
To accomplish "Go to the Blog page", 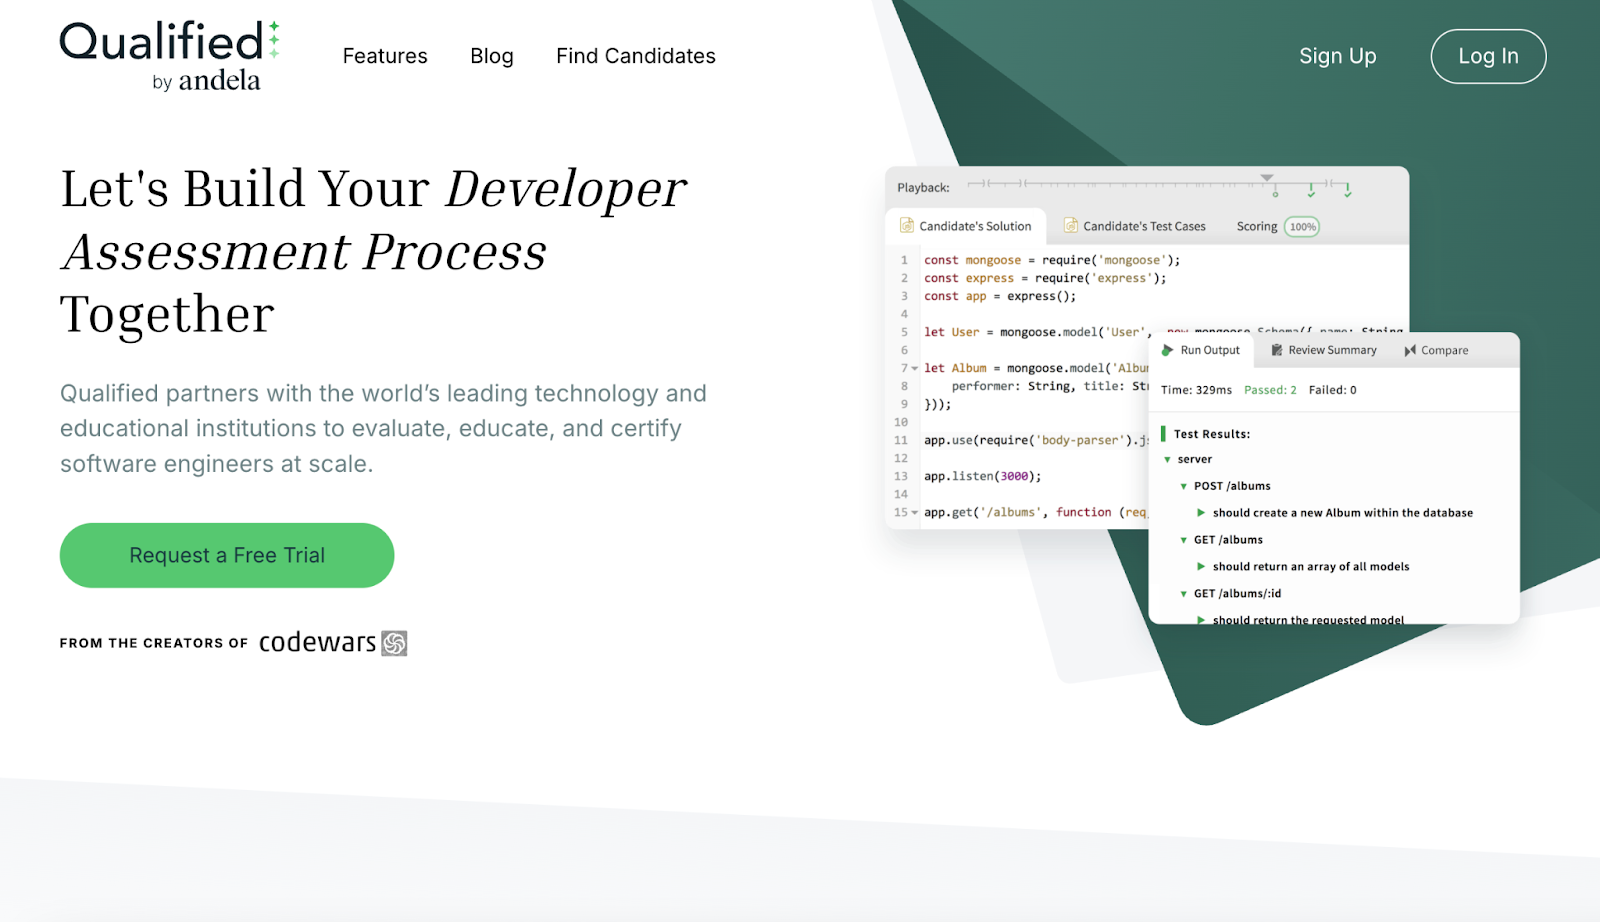I will pos(492,56).
